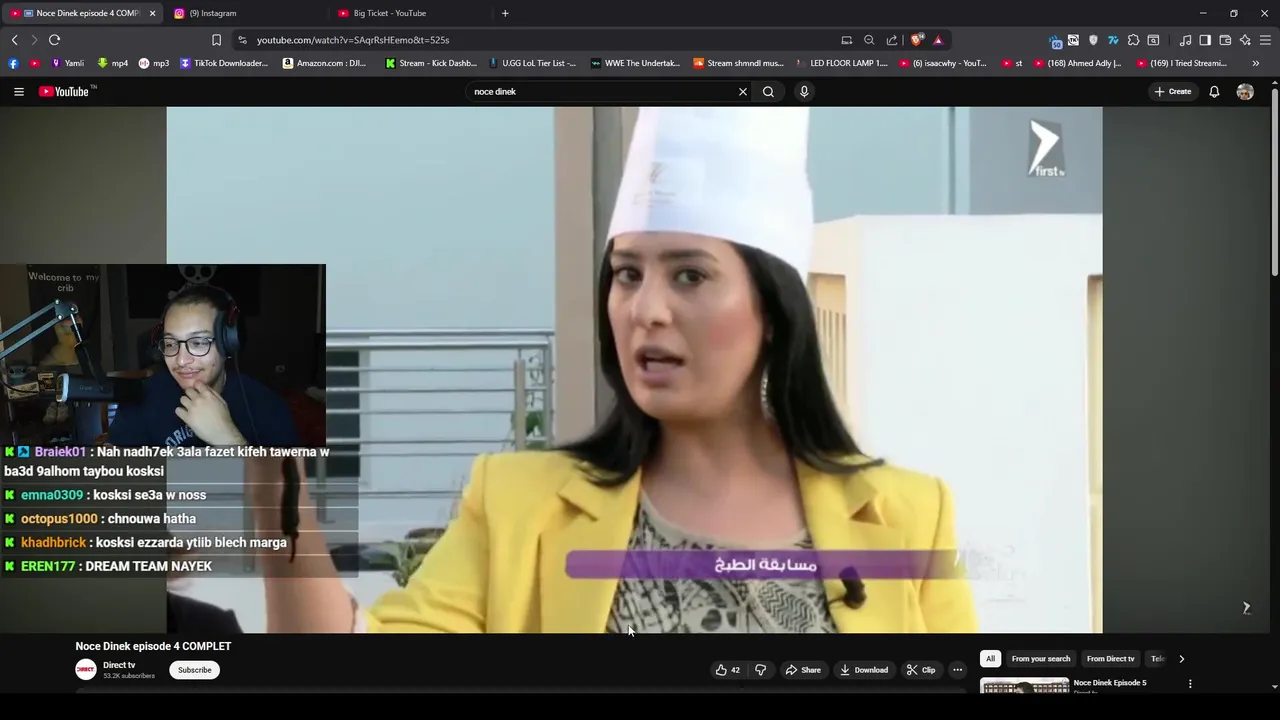Open the YouTube account avatar menu

click(1245, 91)
